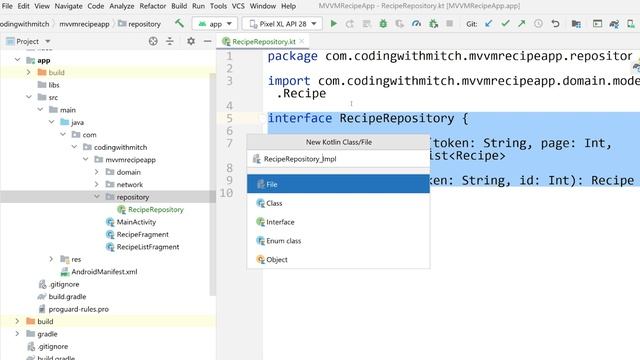Click Git Update Project blue arrow
This screenshot has width=640, height=360.
[489, 24]
